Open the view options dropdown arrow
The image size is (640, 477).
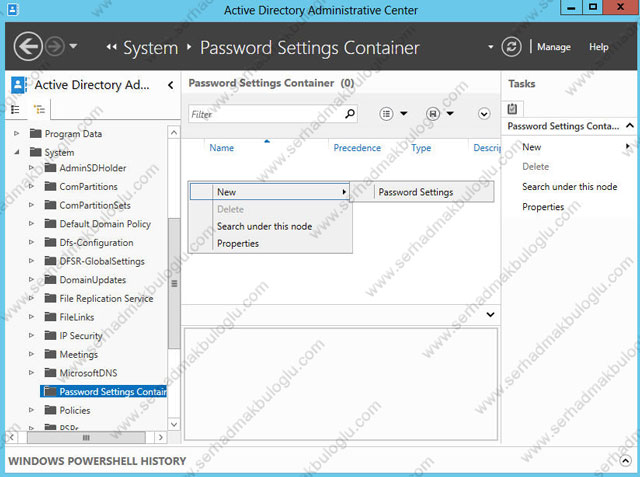point(404,113)
